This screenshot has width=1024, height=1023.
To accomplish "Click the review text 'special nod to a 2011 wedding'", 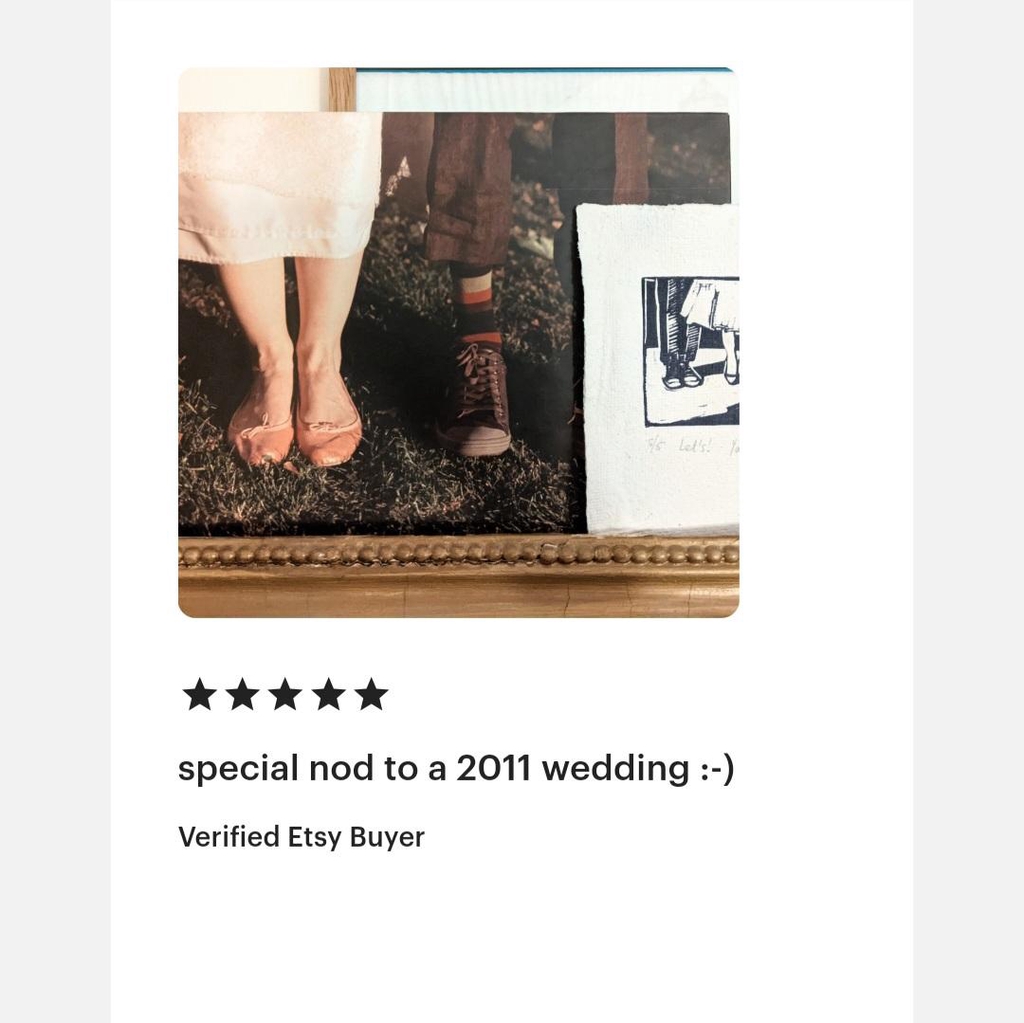I will (434, 768).
